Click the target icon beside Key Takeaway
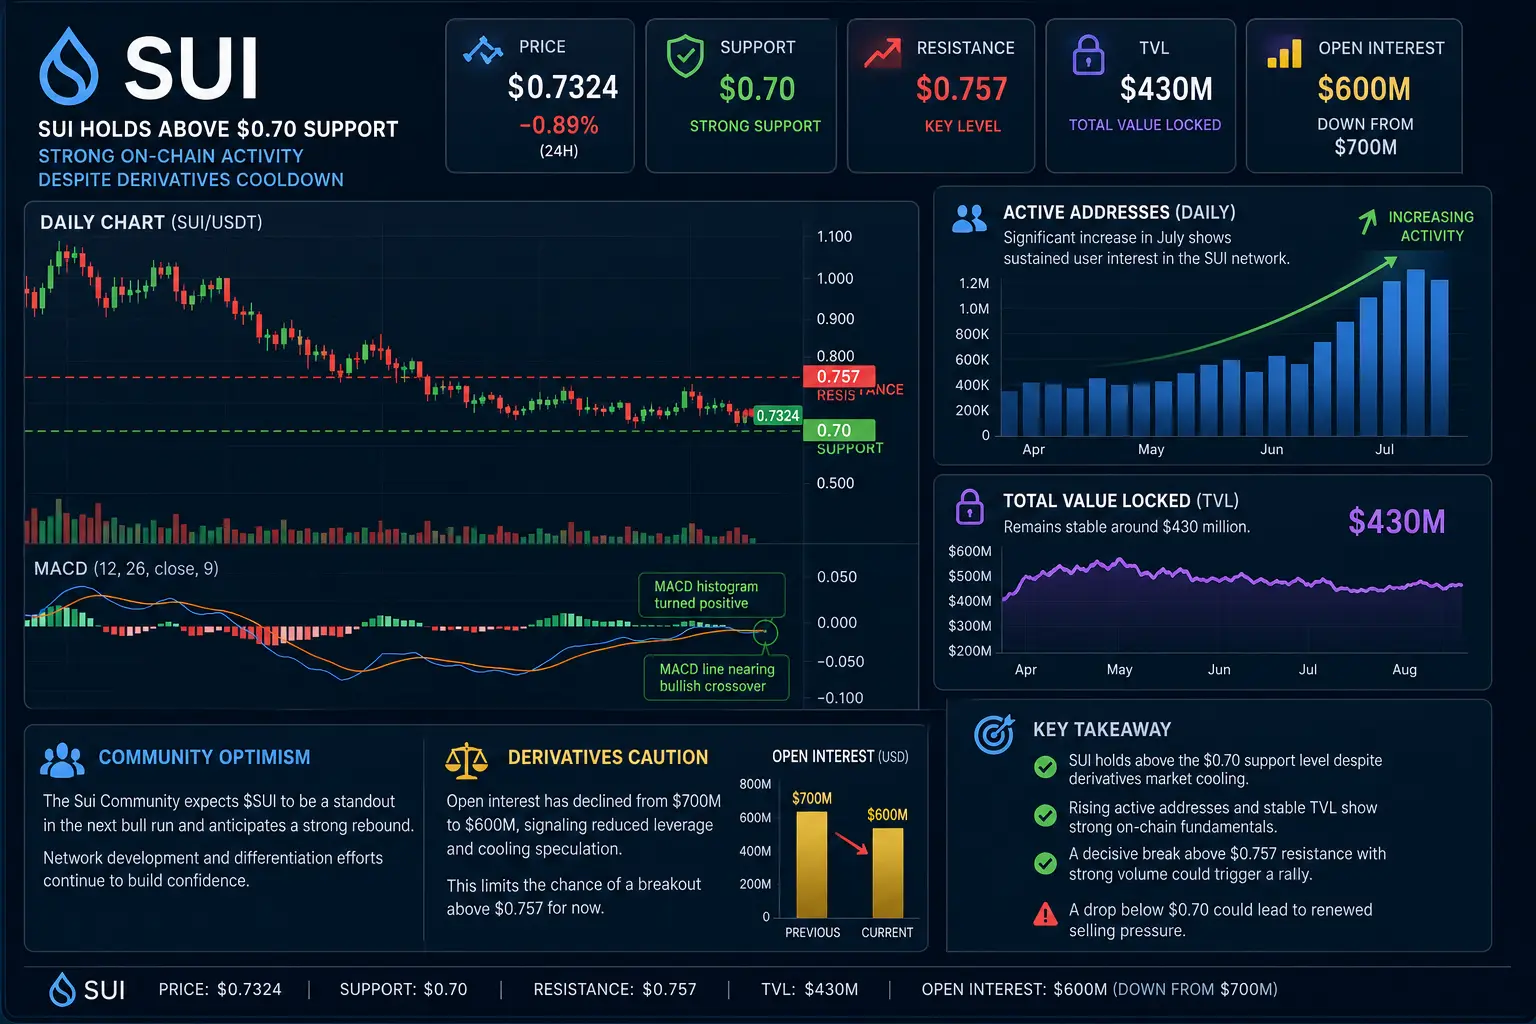 point(994,735)
